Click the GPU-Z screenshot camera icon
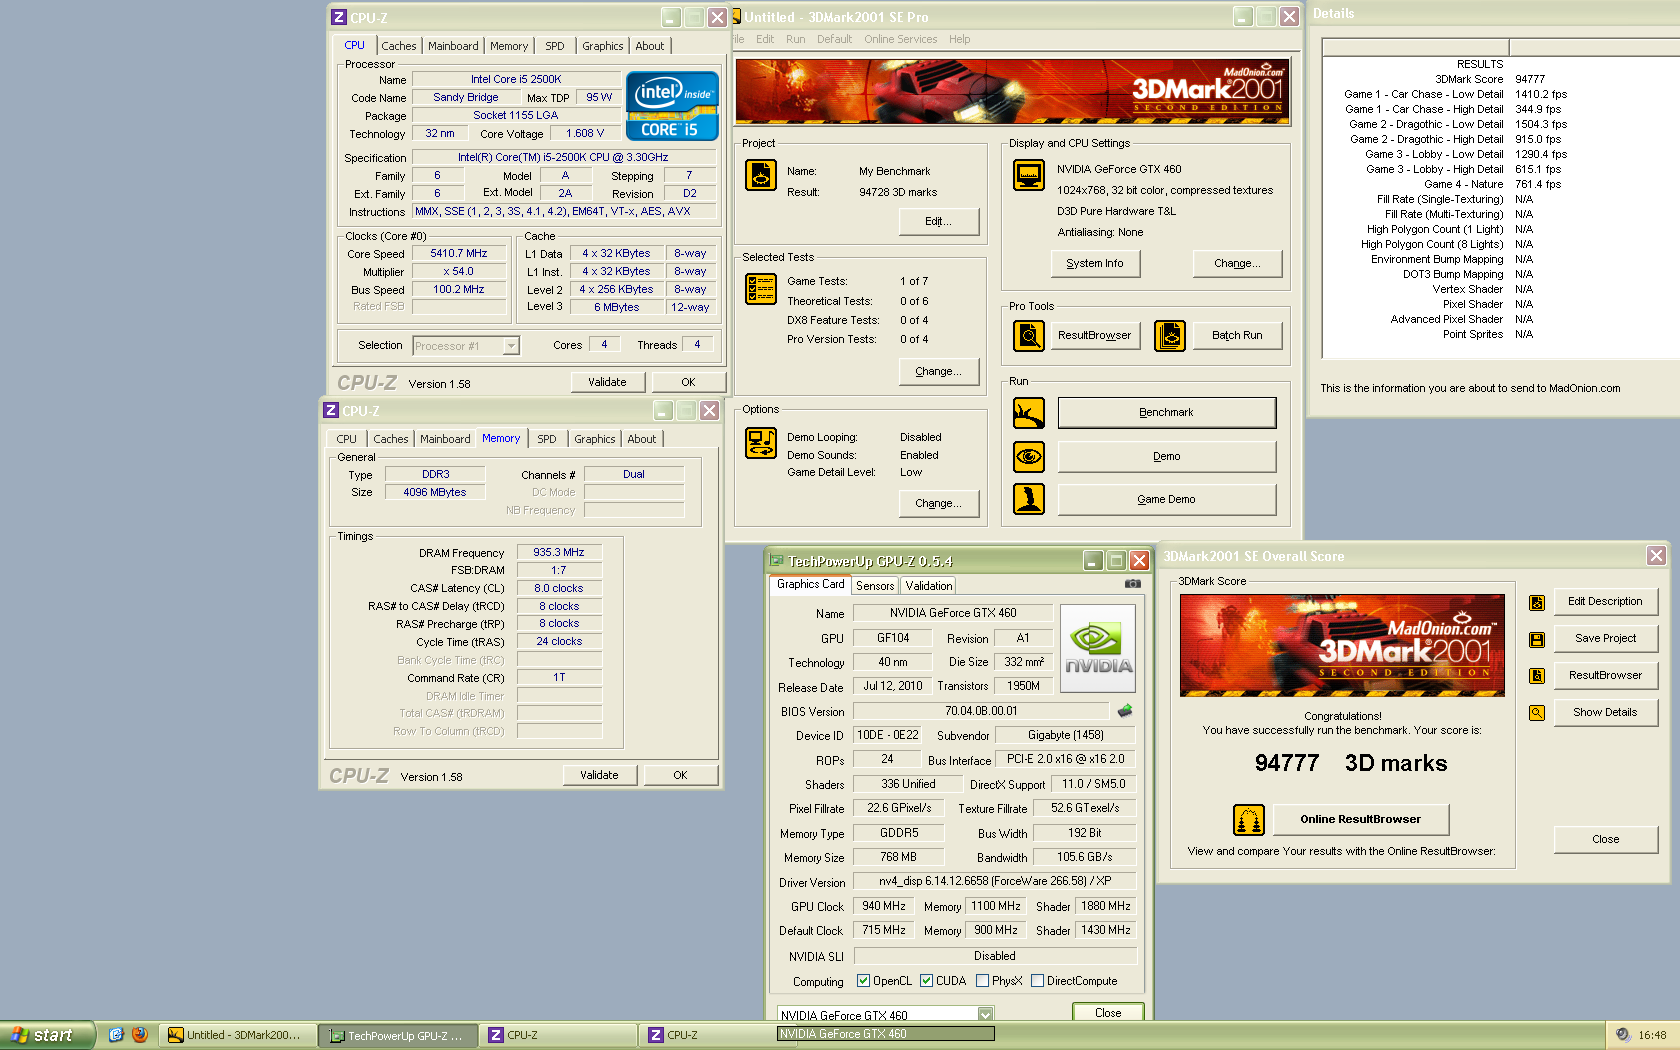 [x=1133, y=583]
